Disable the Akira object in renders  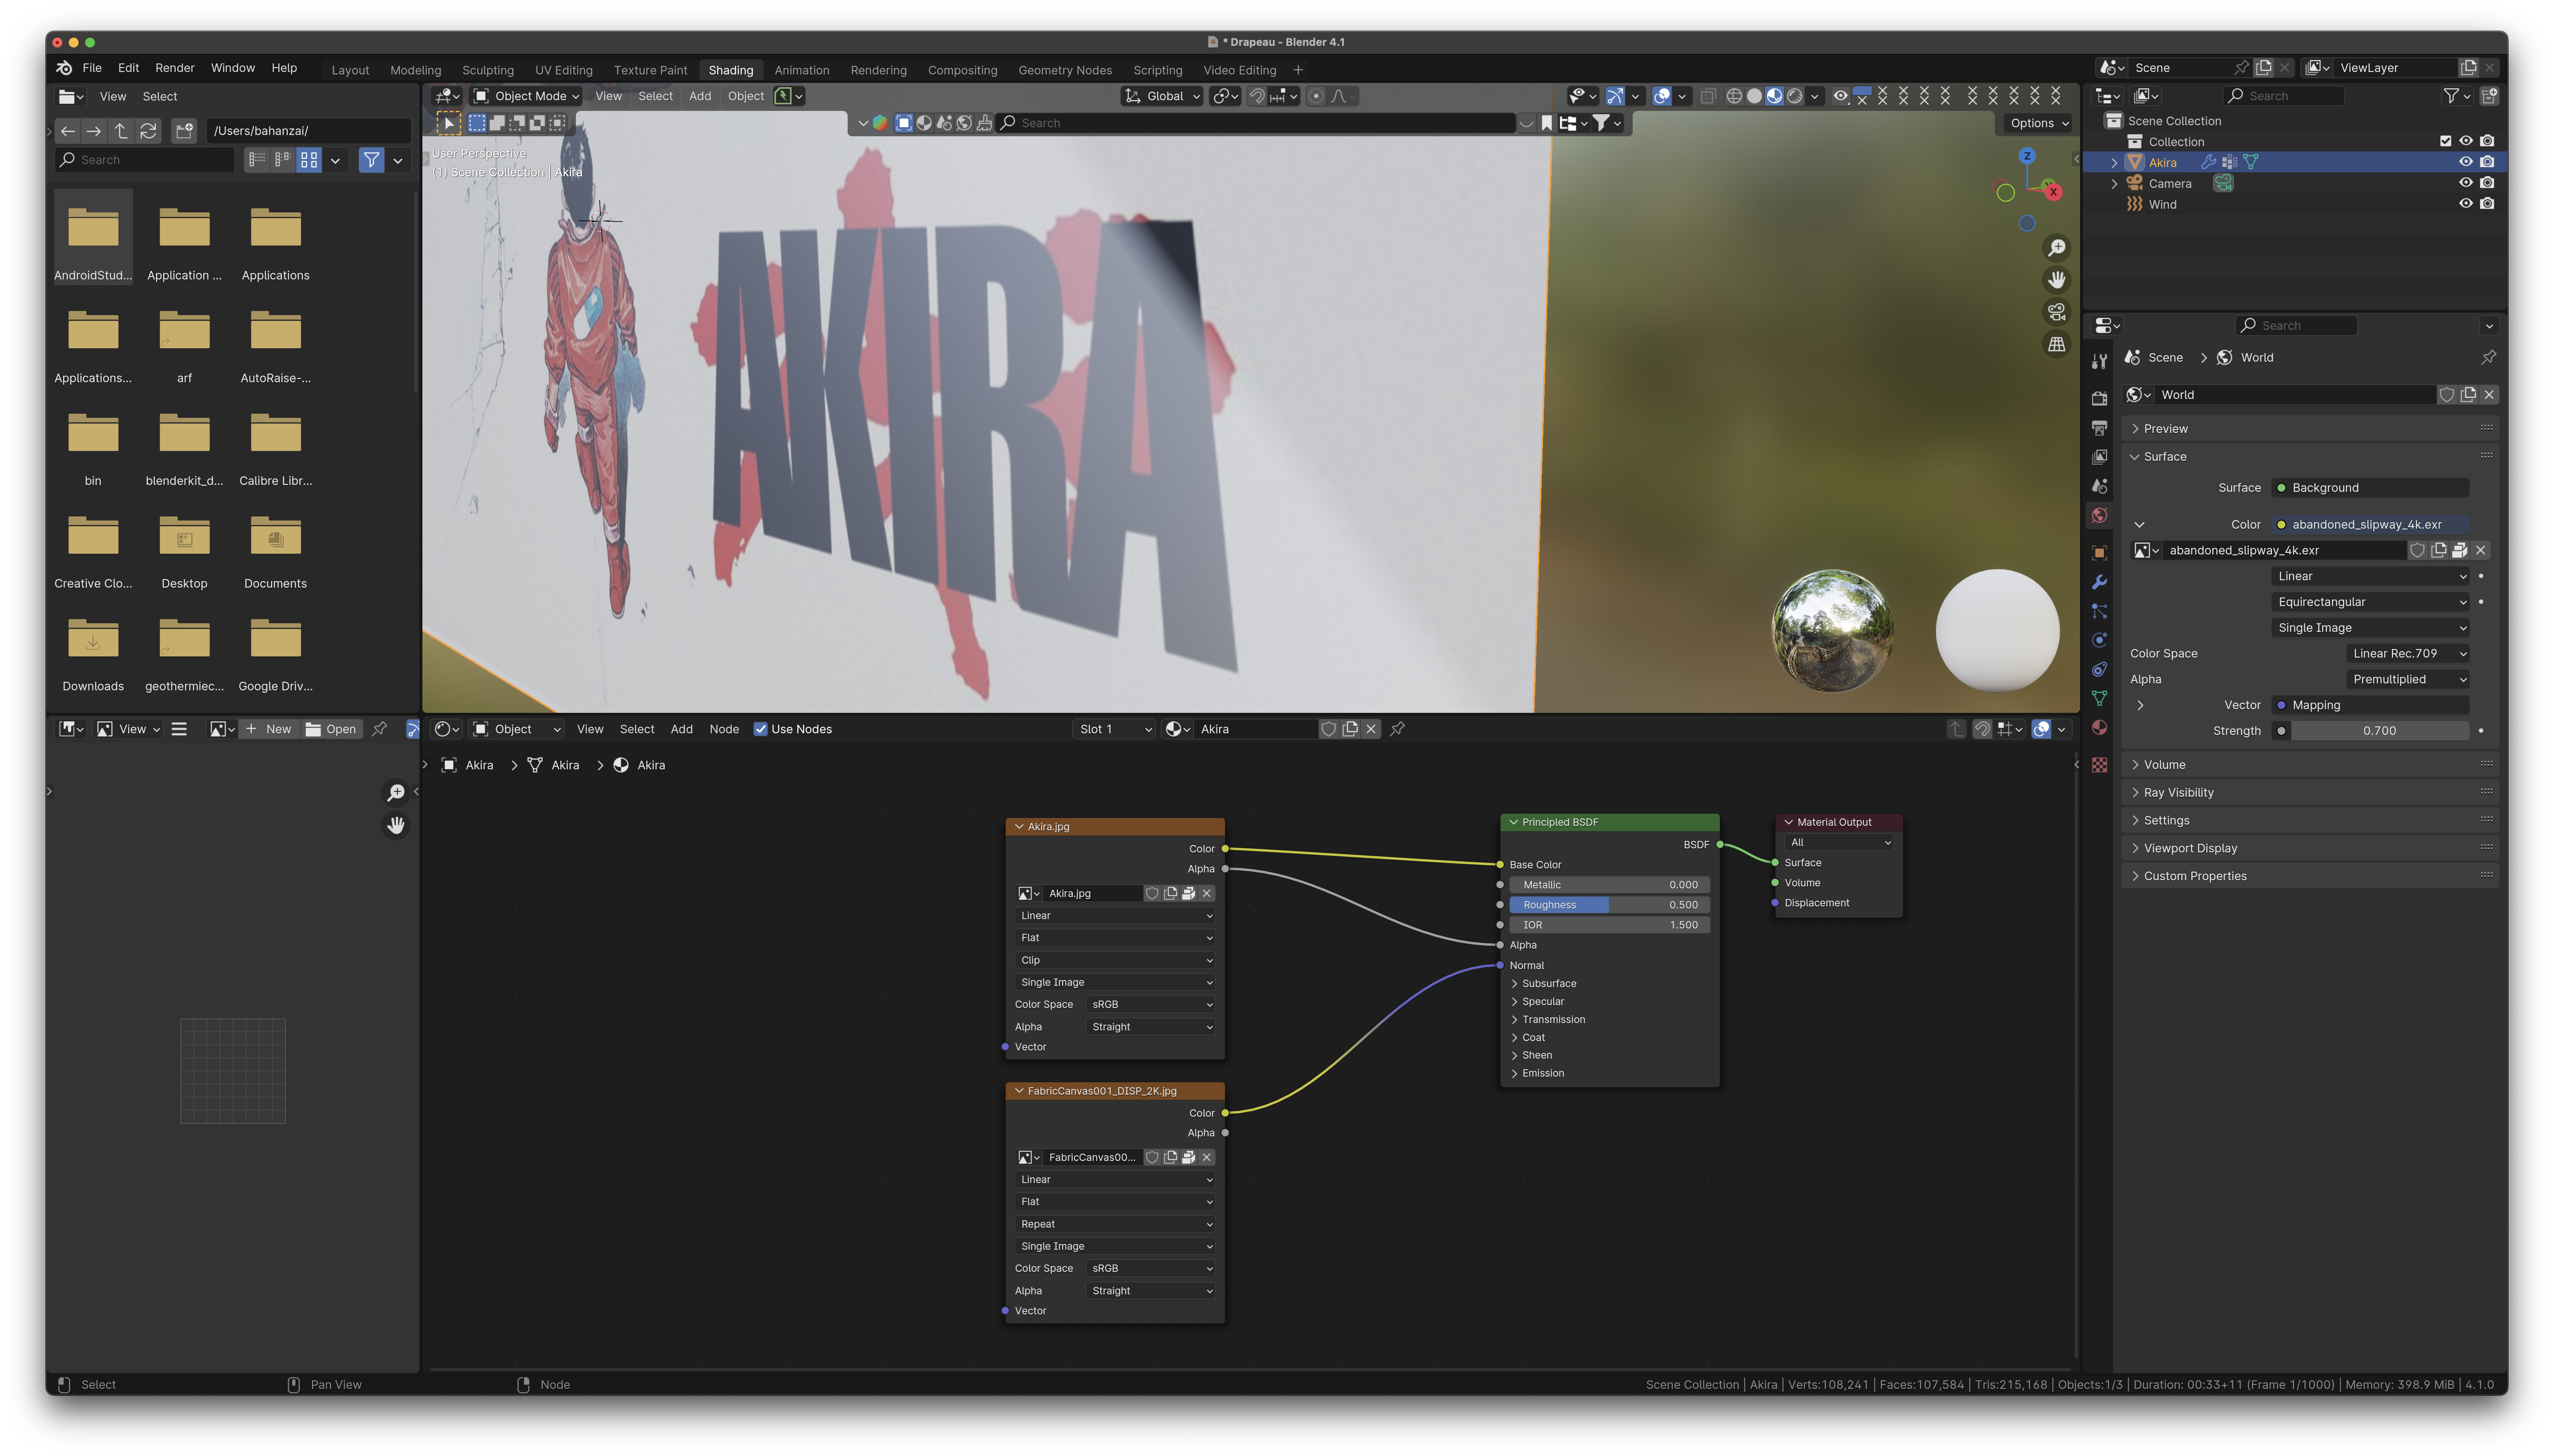click(2487, 162)
